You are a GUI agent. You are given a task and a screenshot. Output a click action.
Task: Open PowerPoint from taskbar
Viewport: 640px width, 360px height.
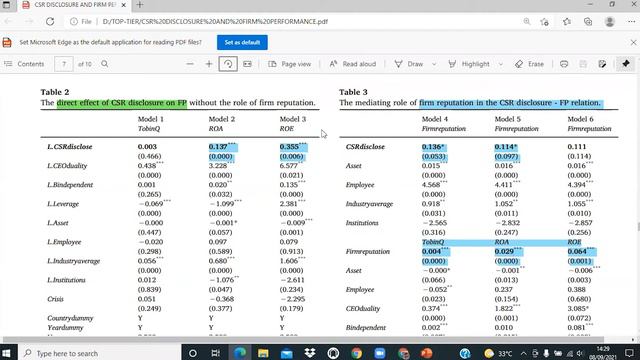pos(427,353)
